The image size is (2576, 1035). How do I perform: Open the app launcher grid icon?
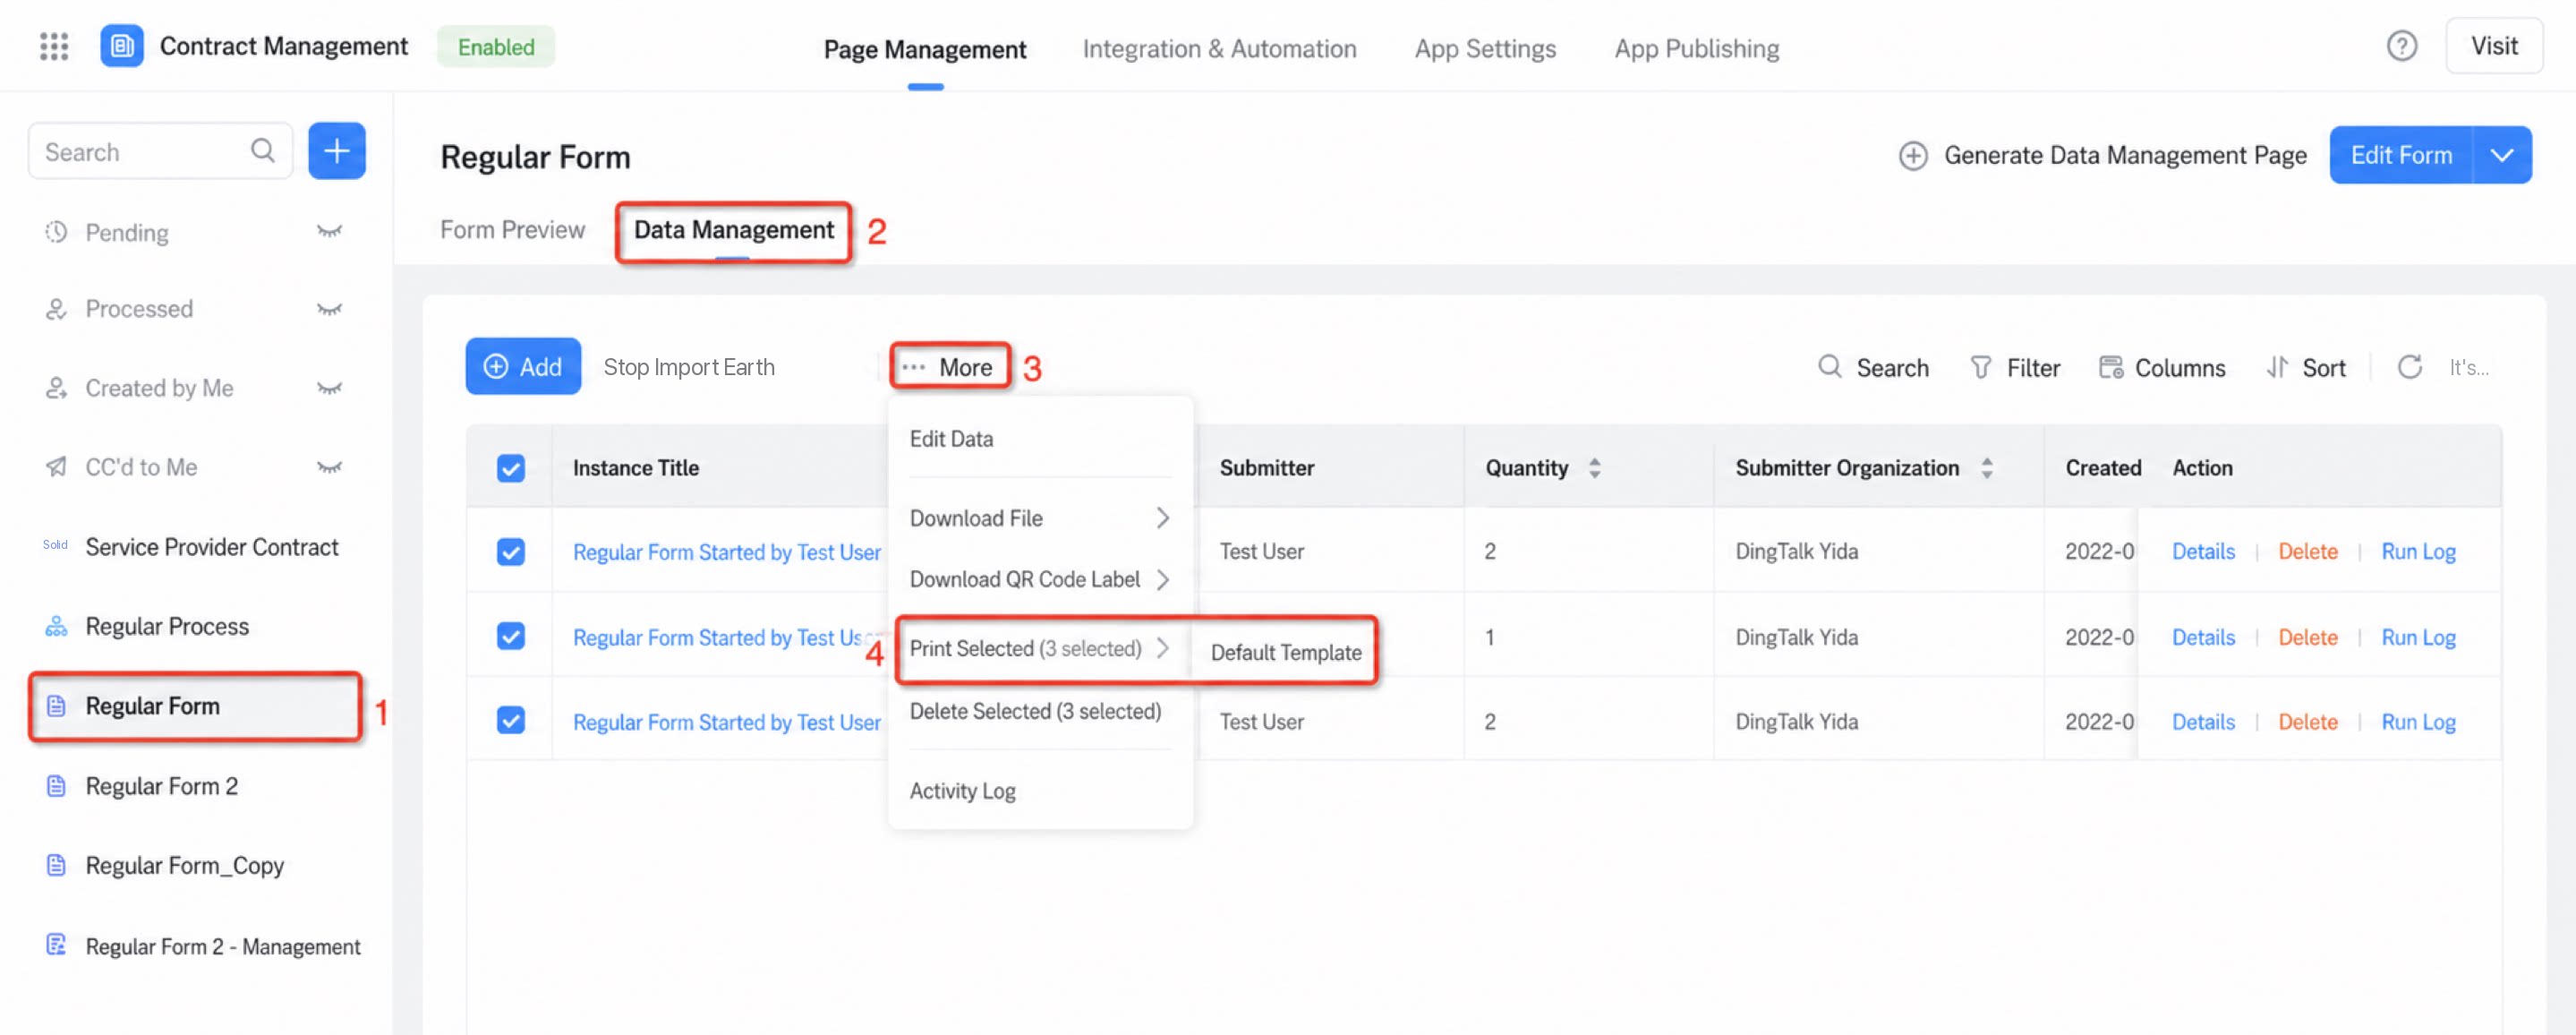(54, 46)
